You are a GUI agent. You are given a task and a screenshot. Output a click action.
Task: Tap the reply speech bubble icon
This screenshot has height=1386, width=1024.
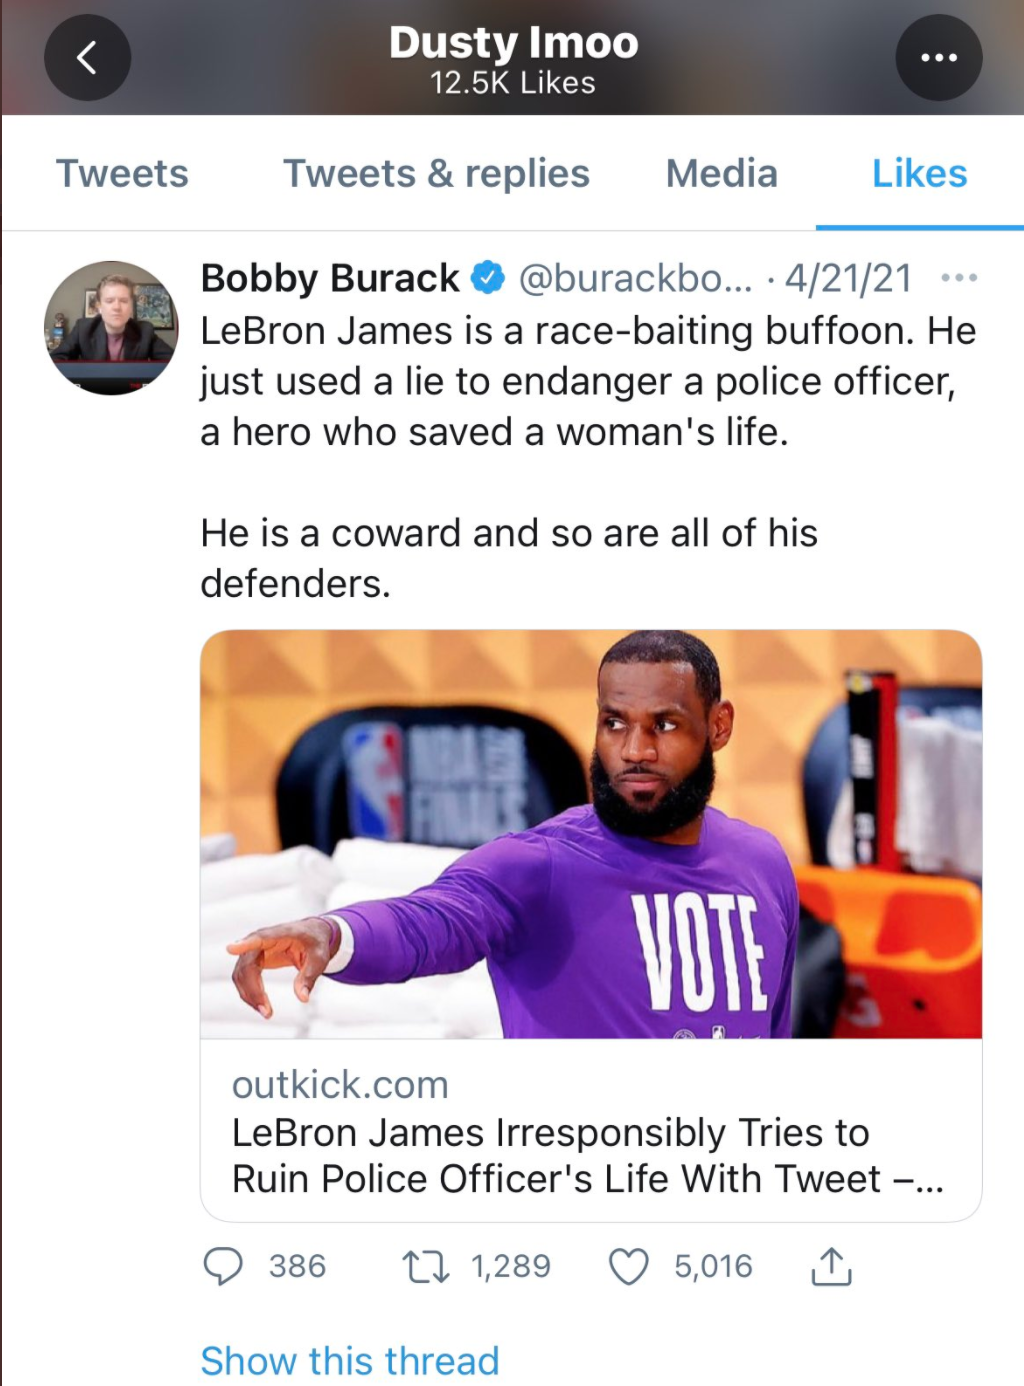point(223,1266)
